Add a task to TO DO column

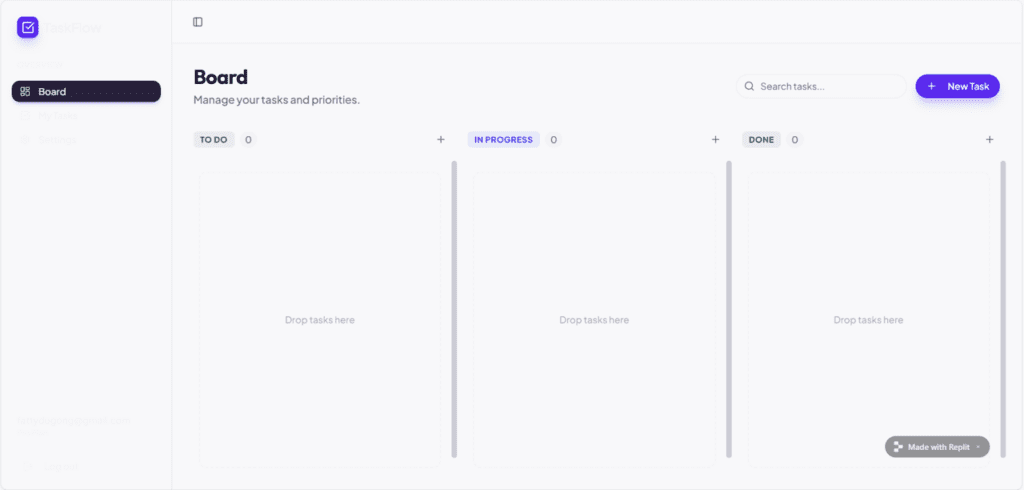(x=441, y=139)
